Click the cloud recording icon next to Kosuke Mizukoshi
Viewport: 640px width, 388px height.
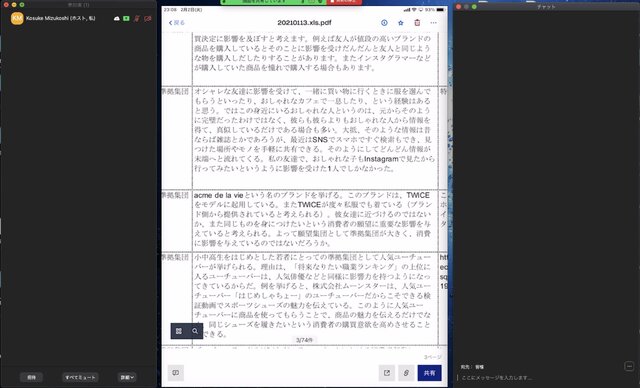[x=117, y=19]
